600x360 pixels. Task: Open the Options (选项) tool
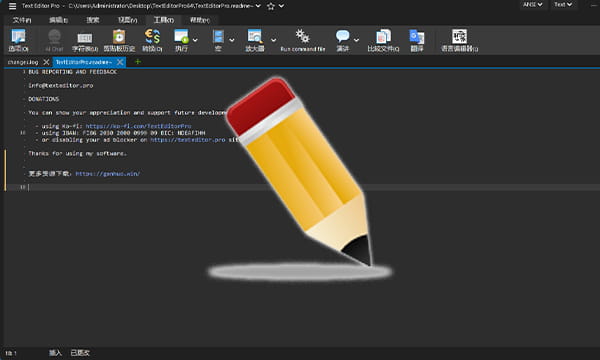click(18, 41)
